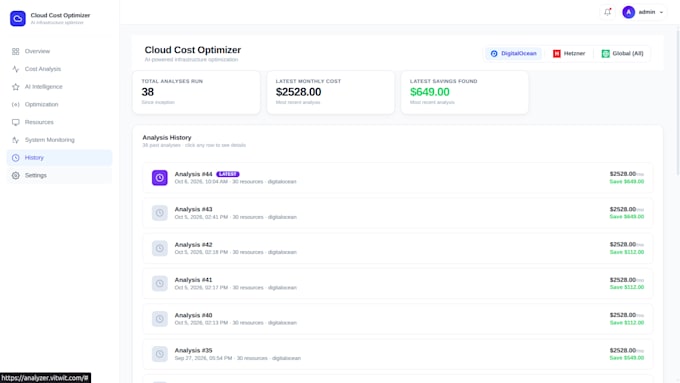The image size is (680, 383).
Task: Open Resources page
Action: [59, 122]
